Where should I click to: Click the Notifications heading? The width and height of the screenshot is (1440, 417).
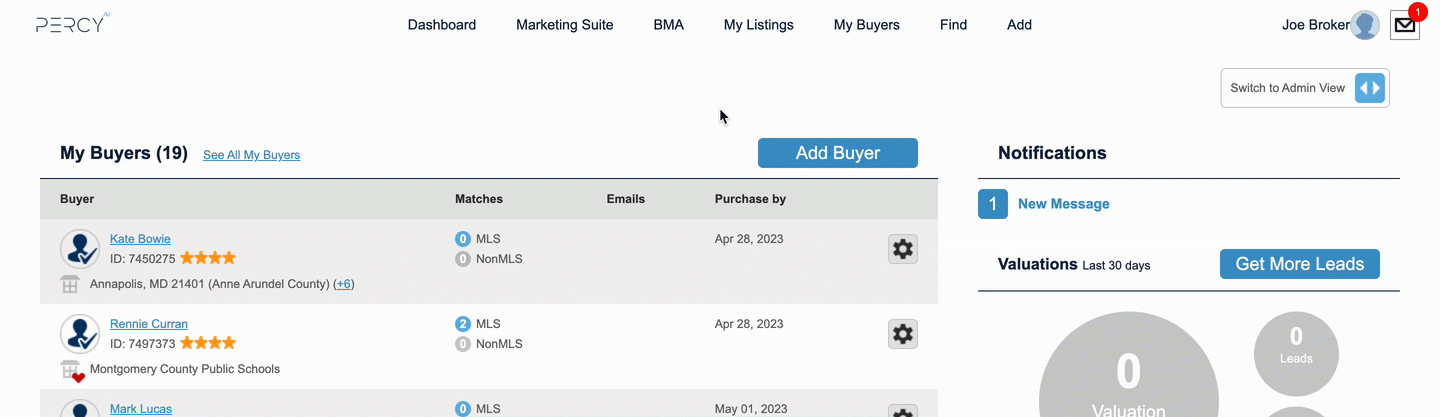click(x=1052, y=153)
